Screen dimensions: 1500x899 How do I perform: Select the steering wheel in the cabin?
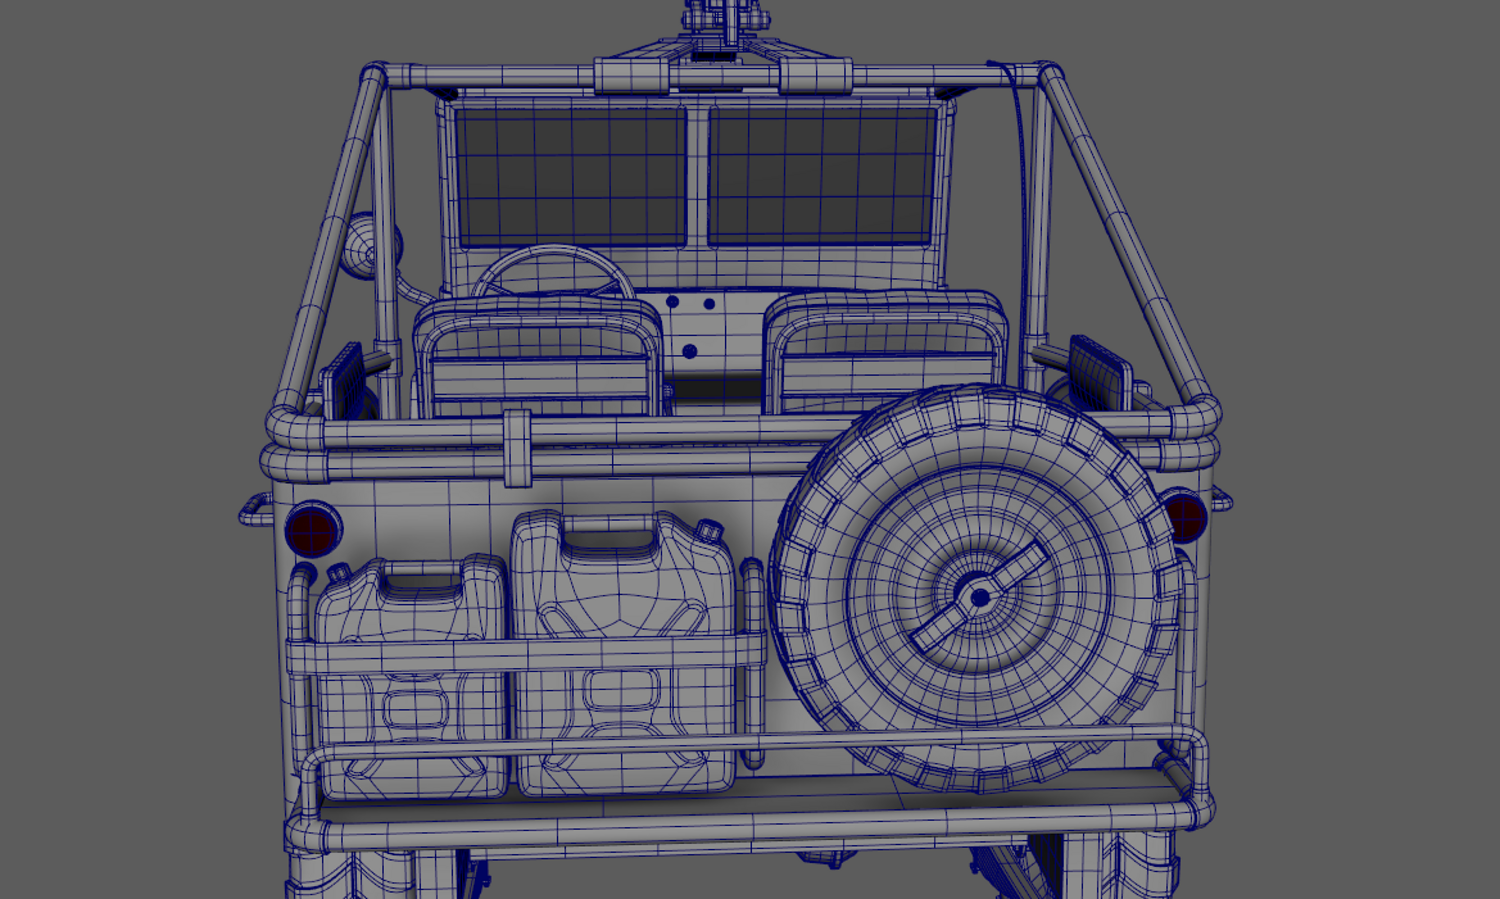point(553,273)
